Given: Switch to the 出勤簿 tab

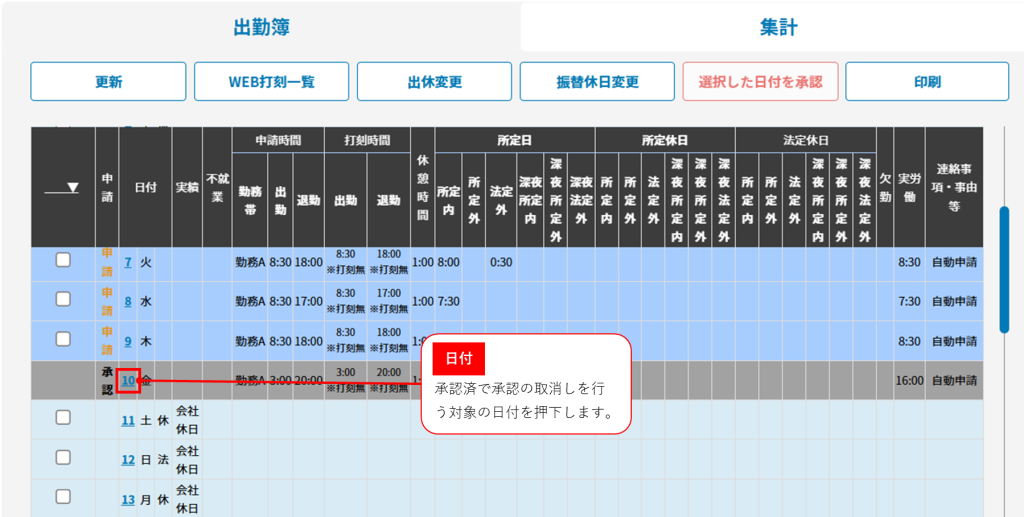Looking at the screenshot, I should pos(261,28).
